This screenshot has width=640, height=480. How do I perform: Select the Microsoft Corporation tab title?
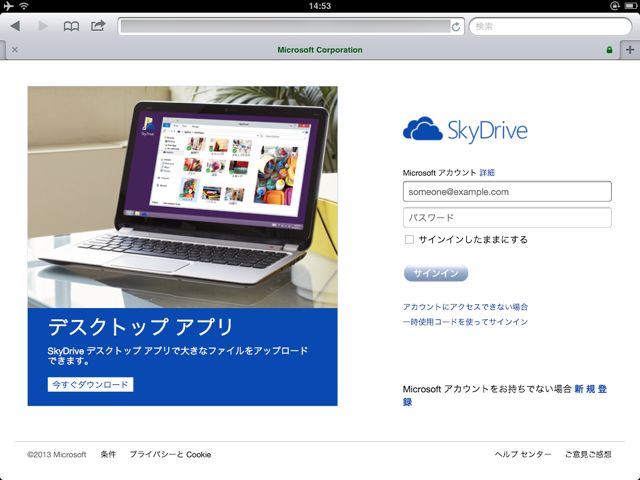(x=320, y=50)
